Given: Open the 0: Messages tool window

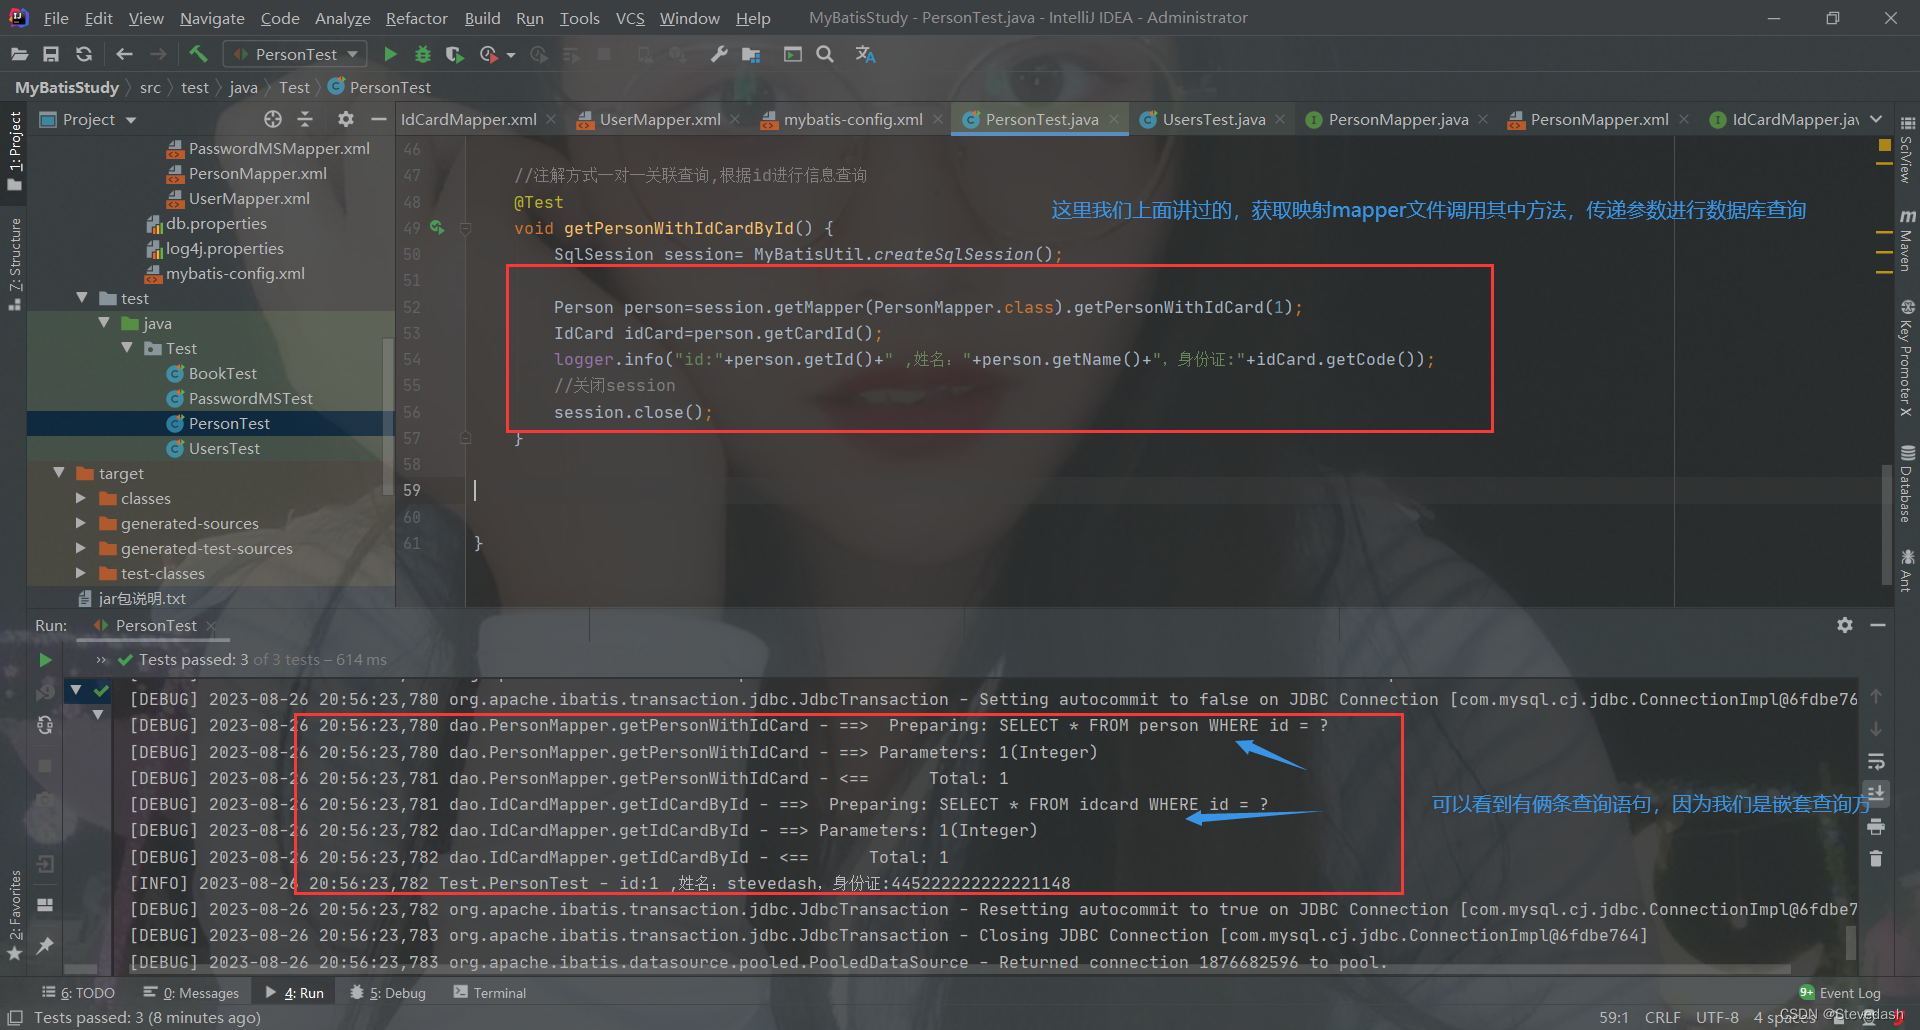Looking at the screenshot, I should click(x=191, y=993).
